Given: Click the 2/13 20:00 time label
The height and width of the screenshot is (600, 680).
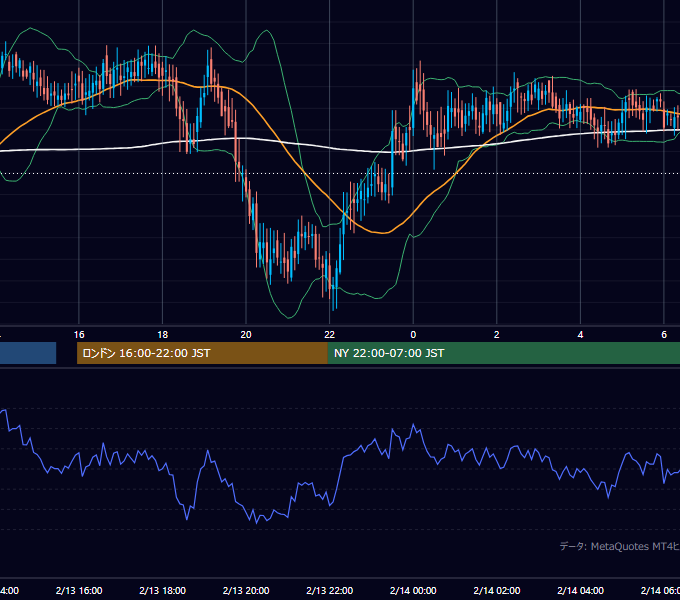Looking at the screenshot, I should [246, 590].
